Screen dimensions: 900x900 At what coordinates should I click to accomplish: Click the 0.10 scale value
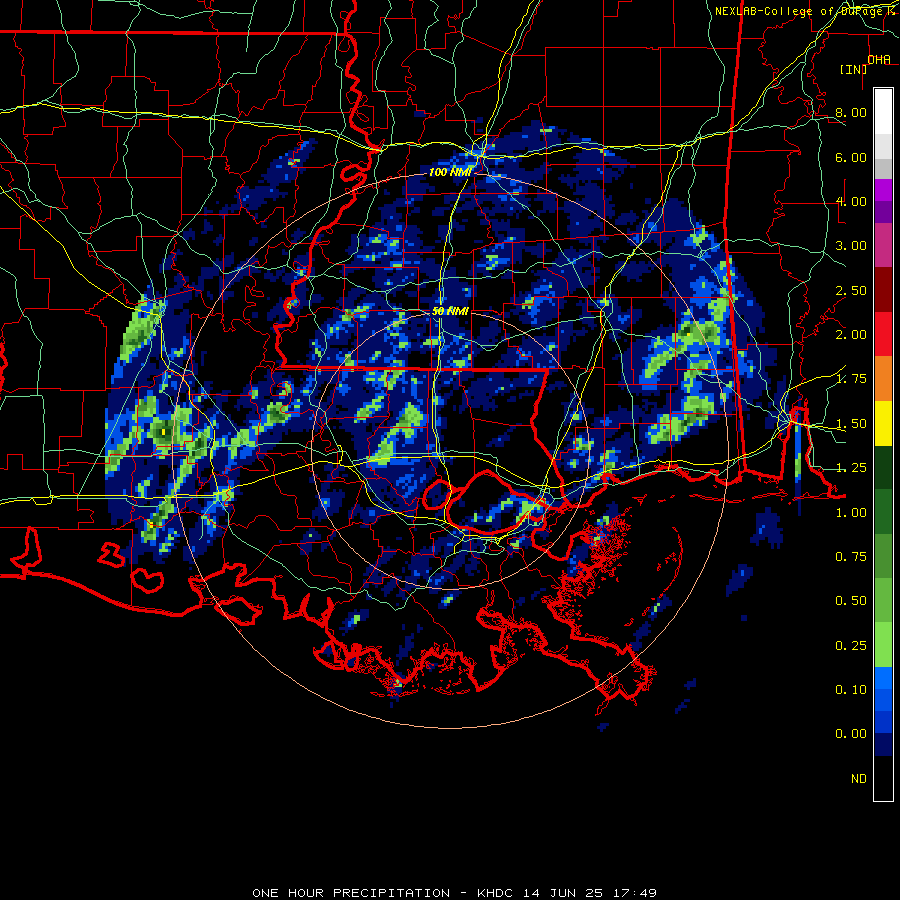tap(851, 690)
